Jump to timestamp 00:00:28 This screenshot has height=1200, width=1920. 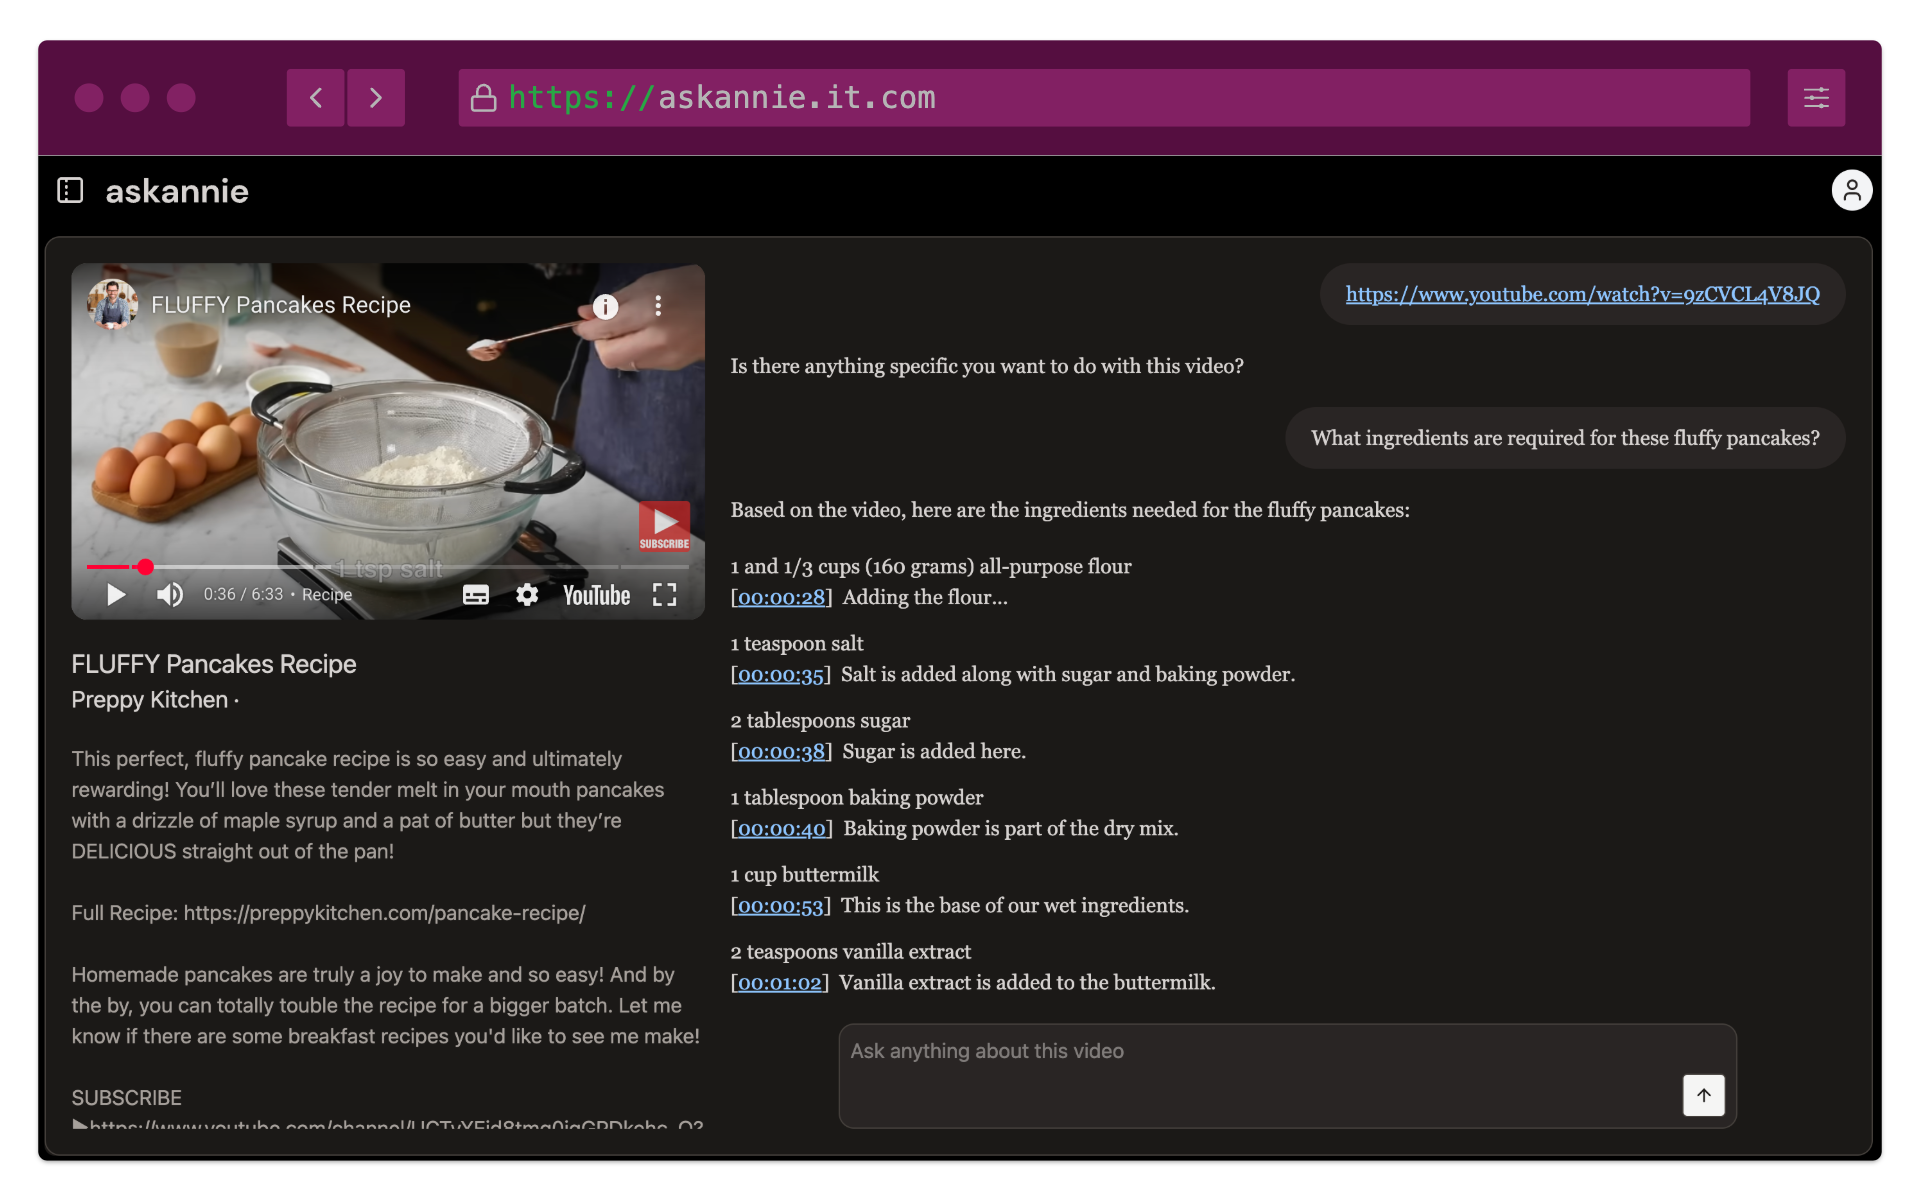coord(781,597)
